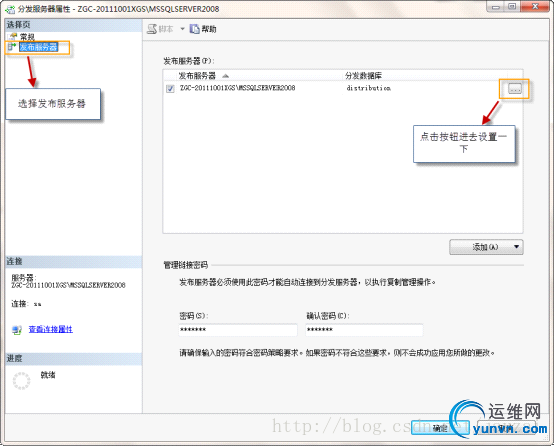The image size is (554, 446).
Task: Click the distribution database cell
Action: pyautogui.click(x=369, y=88)
